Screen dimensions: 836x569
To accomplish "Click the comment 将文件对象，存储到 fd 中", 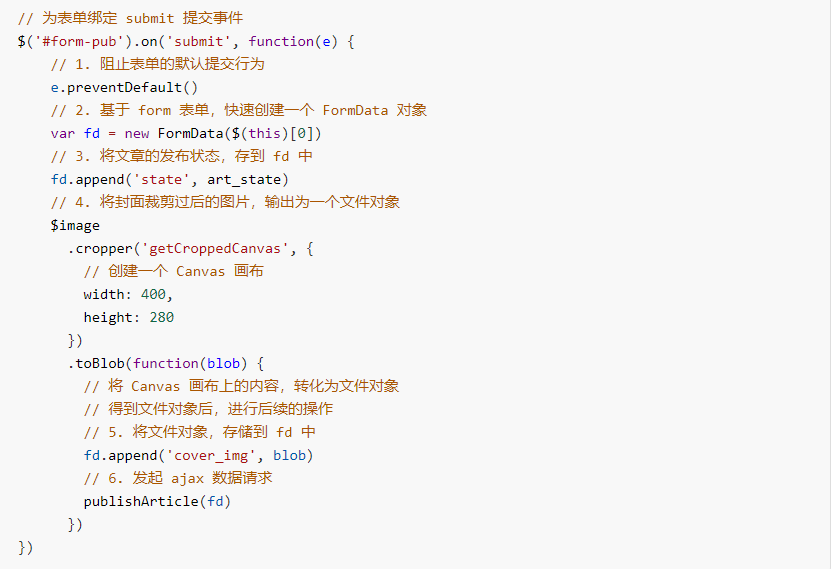I will 200,432.
